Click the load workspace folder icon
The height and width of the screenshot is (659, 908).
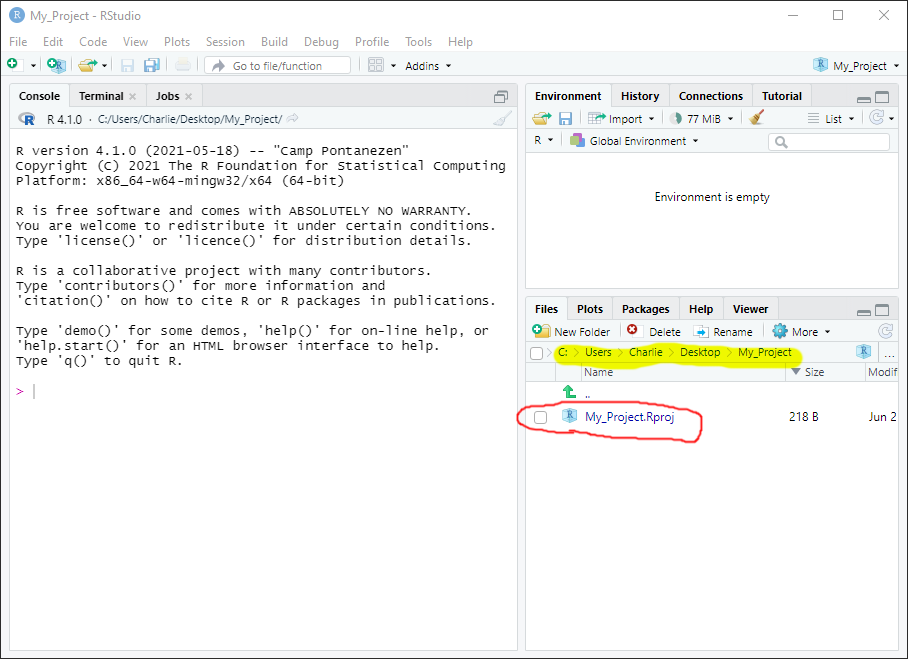coord(542,118)
